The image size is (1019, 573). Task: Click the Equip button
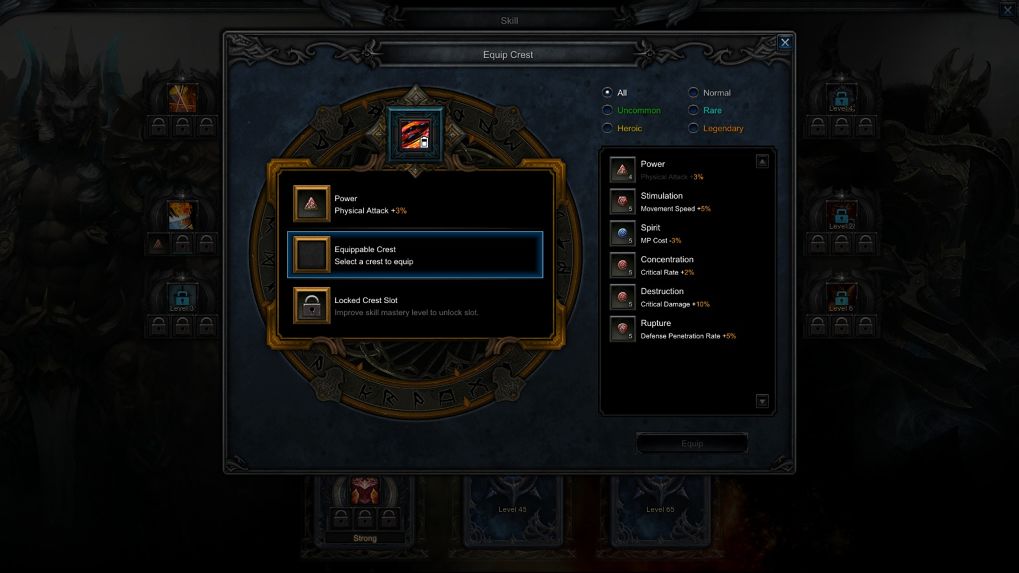pyautogui.click(x=692, y=443)
